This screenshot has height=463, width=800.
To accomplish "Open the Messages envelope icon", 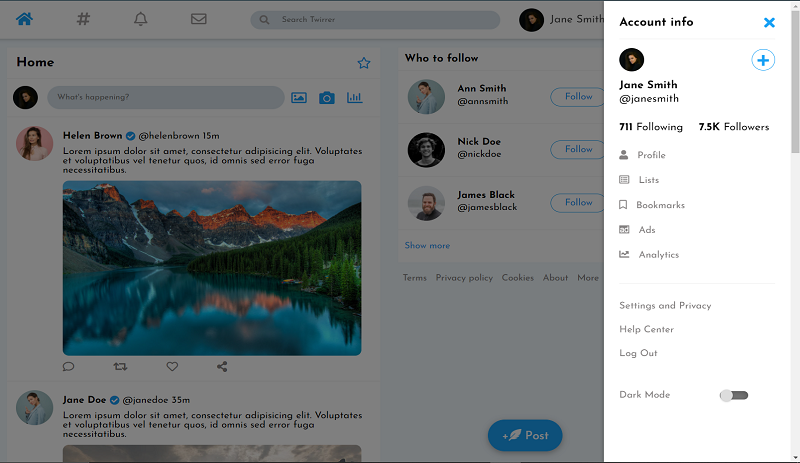I will (199, 19).
